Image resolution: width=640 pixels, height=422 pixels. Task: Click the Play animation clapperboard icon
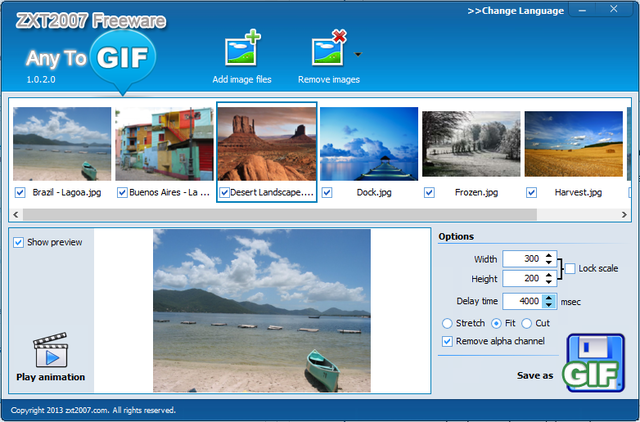pyautogui.click(x=51, y=350)
